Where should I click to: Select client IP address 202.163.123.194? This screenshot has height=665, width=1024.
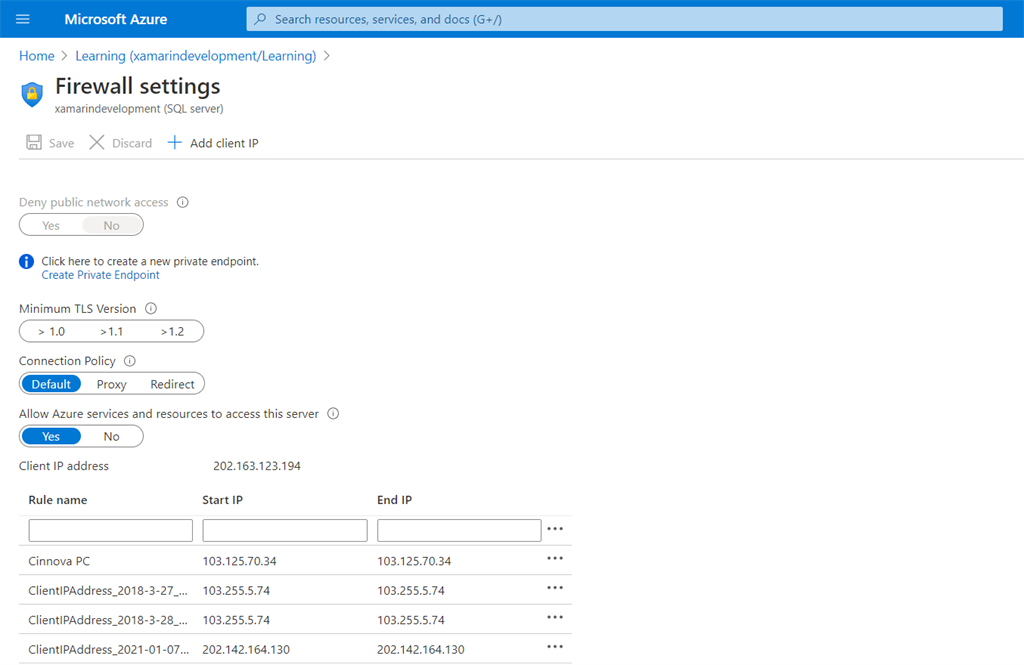click(x=257, y=466)
